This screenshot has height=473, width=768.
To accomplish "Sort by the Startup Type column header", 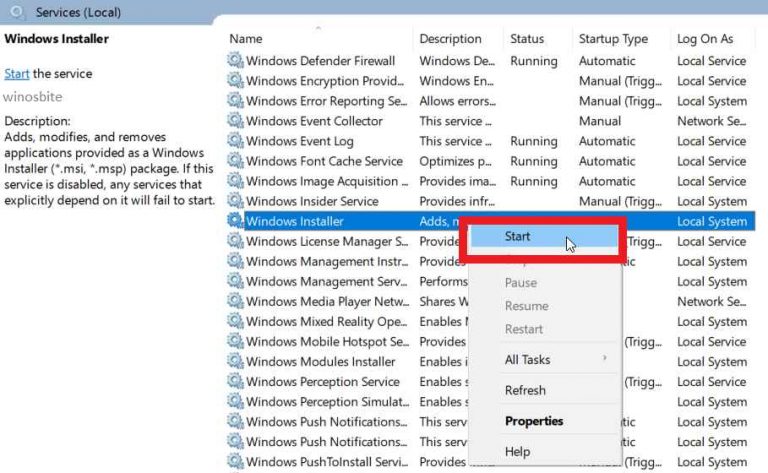I will pyautogui.click(x=613, y=39).
